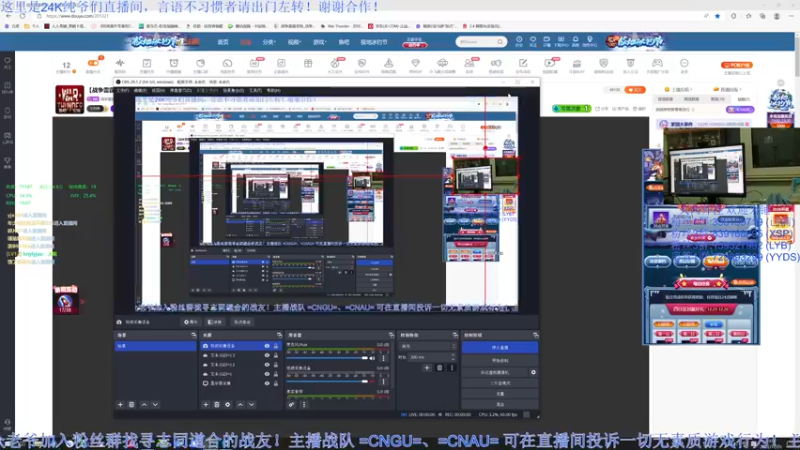
Task: Add a new scene with plus icon
Action: click(x=120, y=405)
